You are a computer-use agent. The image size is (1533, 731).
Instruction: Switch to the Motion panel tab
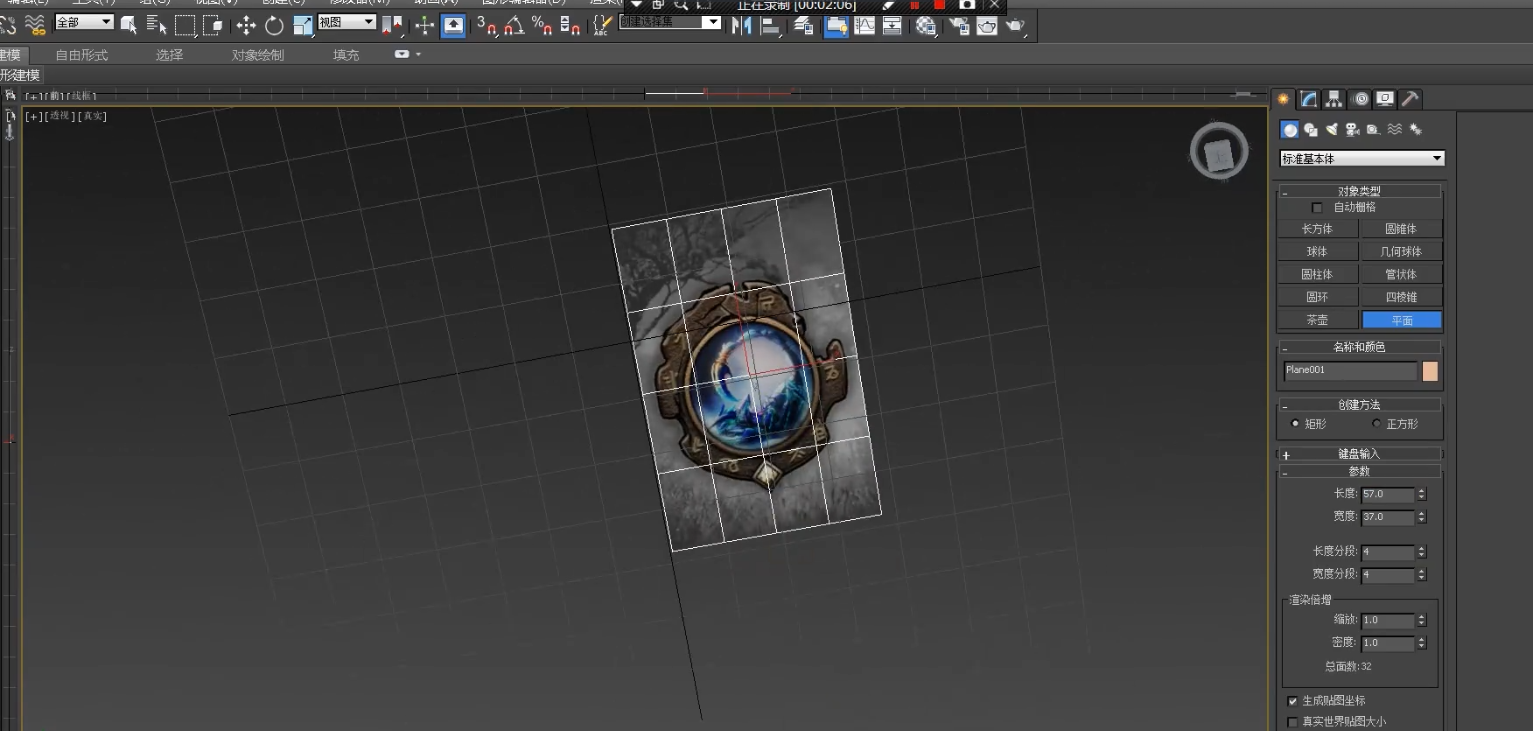[x=1361, y=99]
